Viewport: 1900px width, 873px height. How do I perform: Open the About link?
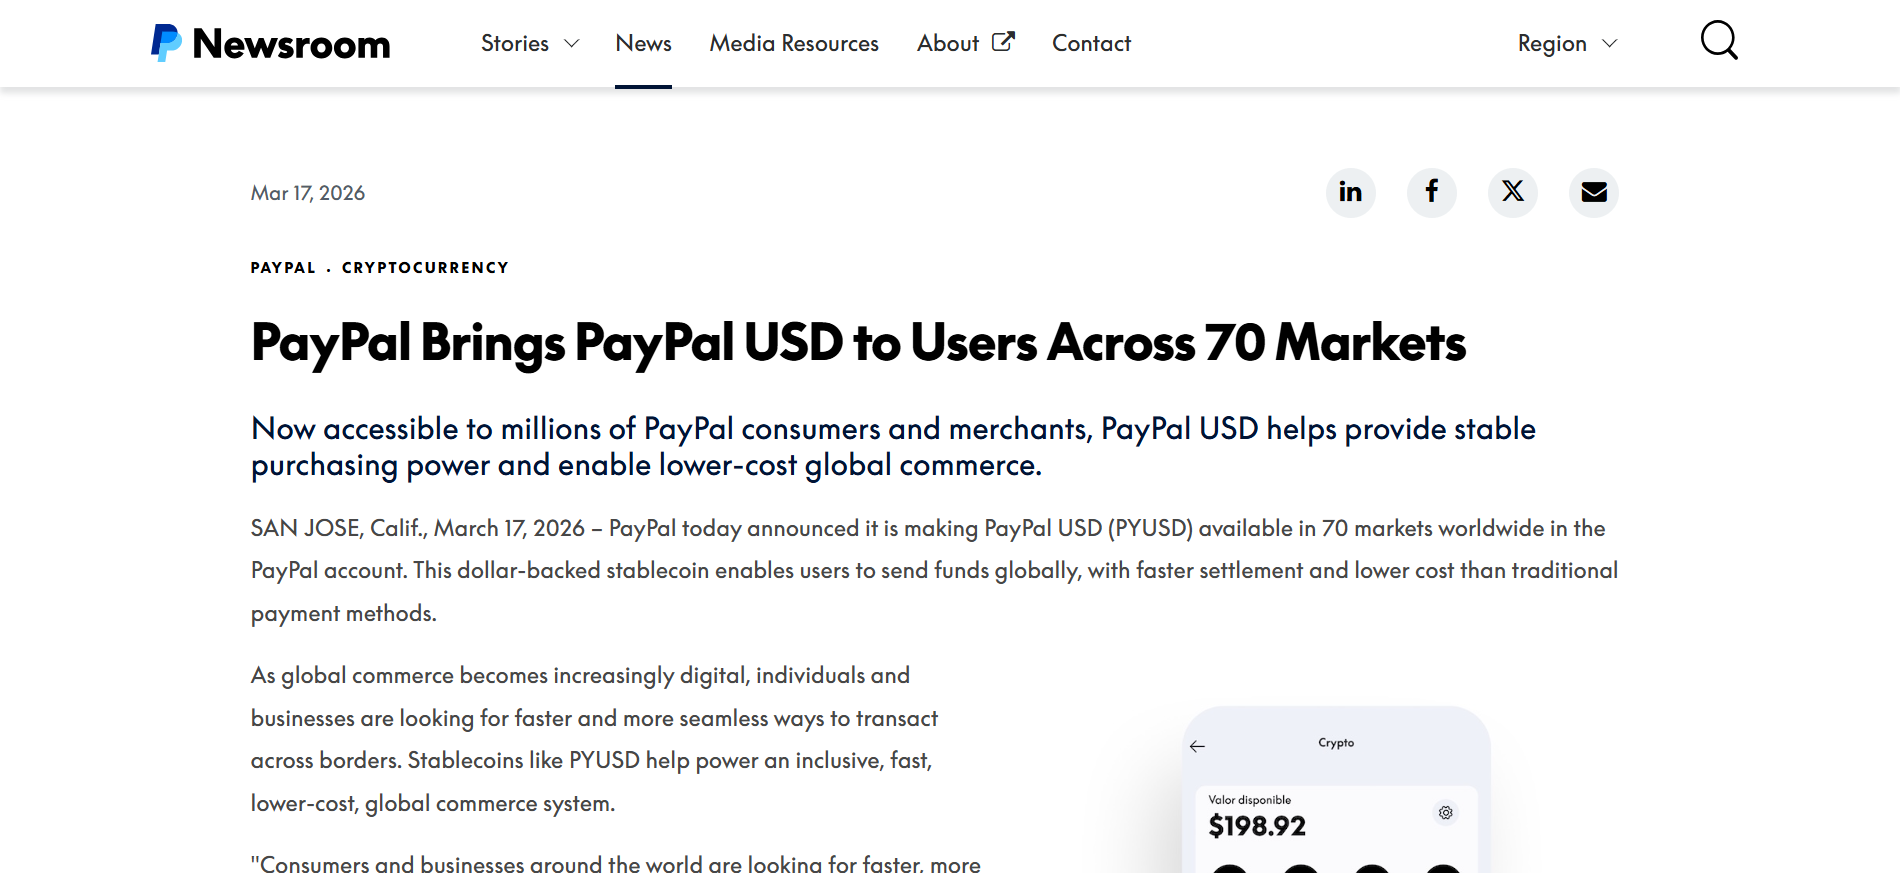(947, 43)
